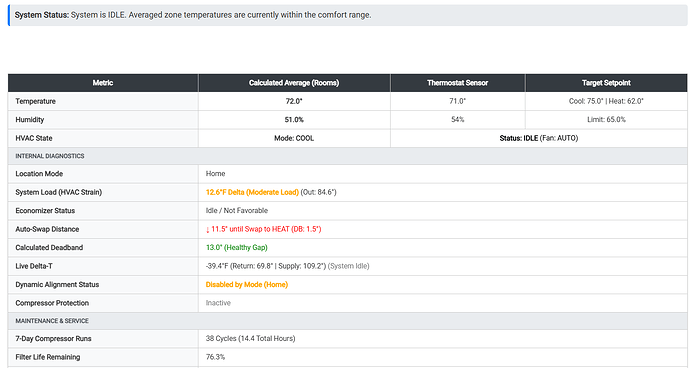Click the Status: IDLE (Fan: AUTO) cell
Viewport: 690px width, 368px height.
click(539, 138)
